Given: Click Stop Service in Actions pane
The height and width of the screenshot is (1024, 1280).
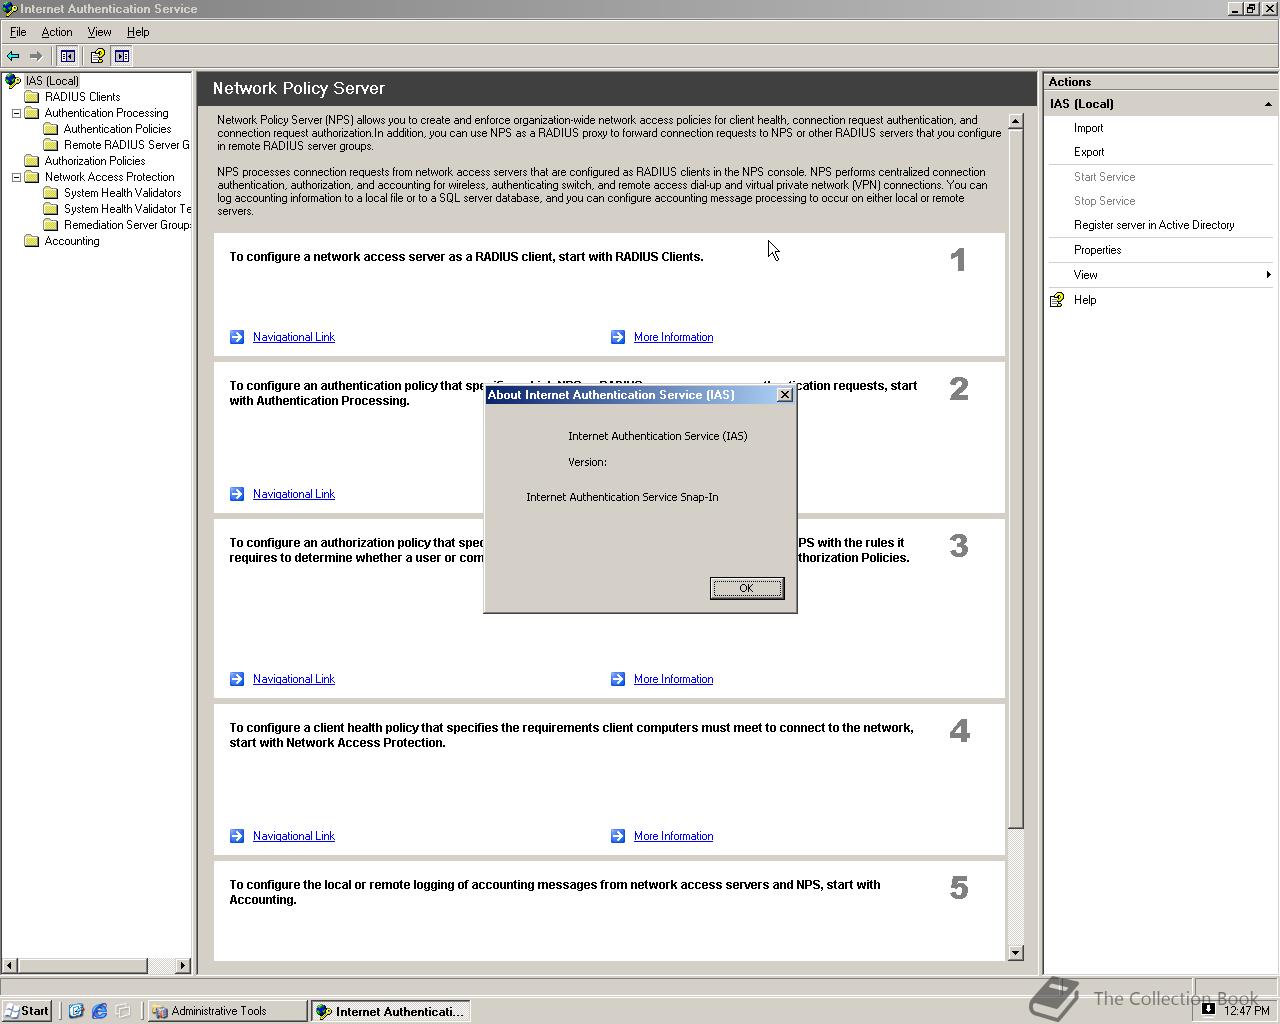Looking at the screenshot, I should coord(1104,201).
